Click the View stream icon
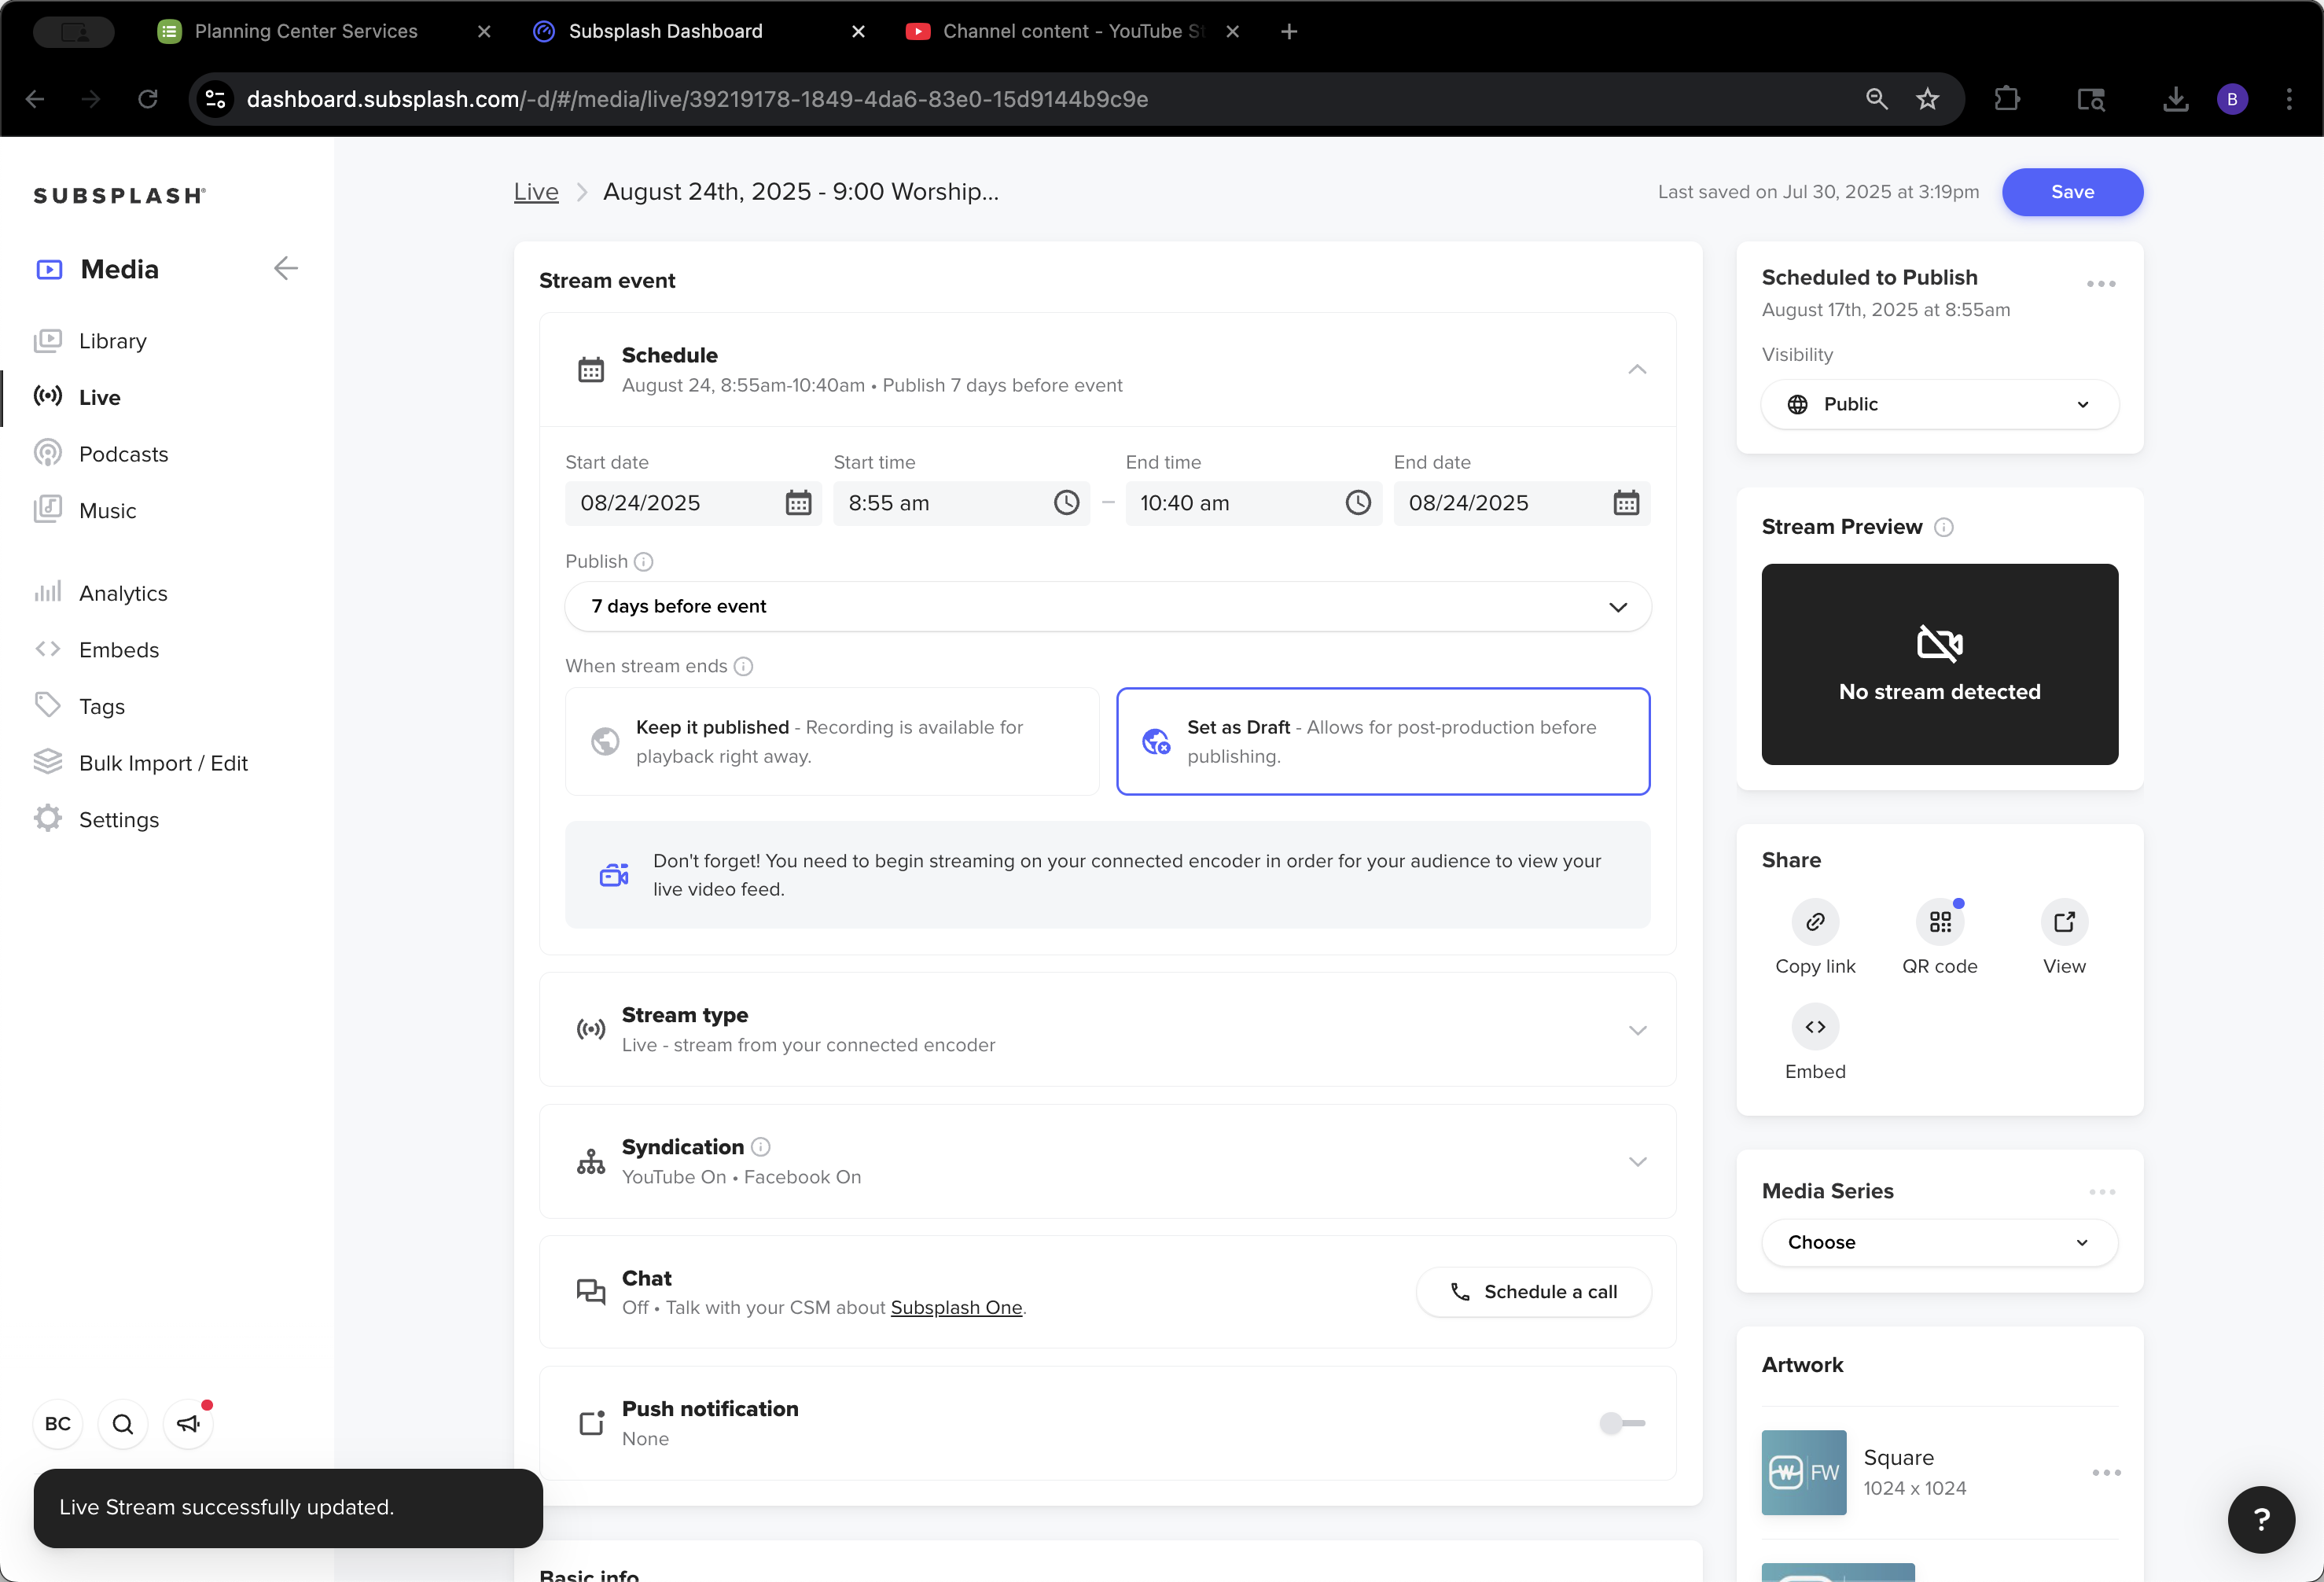This screenshot has height=1582, width=2324. point(2064,921)
